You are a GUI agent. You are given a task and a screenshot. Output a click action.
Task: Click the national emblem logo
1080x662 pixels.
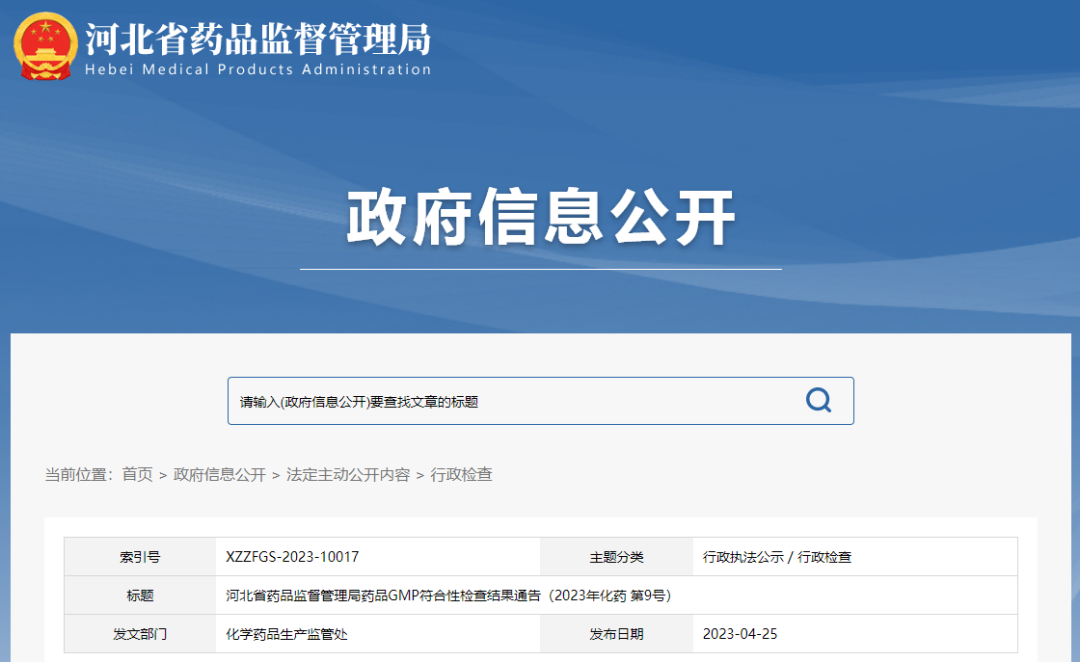(x=45, y=47)
